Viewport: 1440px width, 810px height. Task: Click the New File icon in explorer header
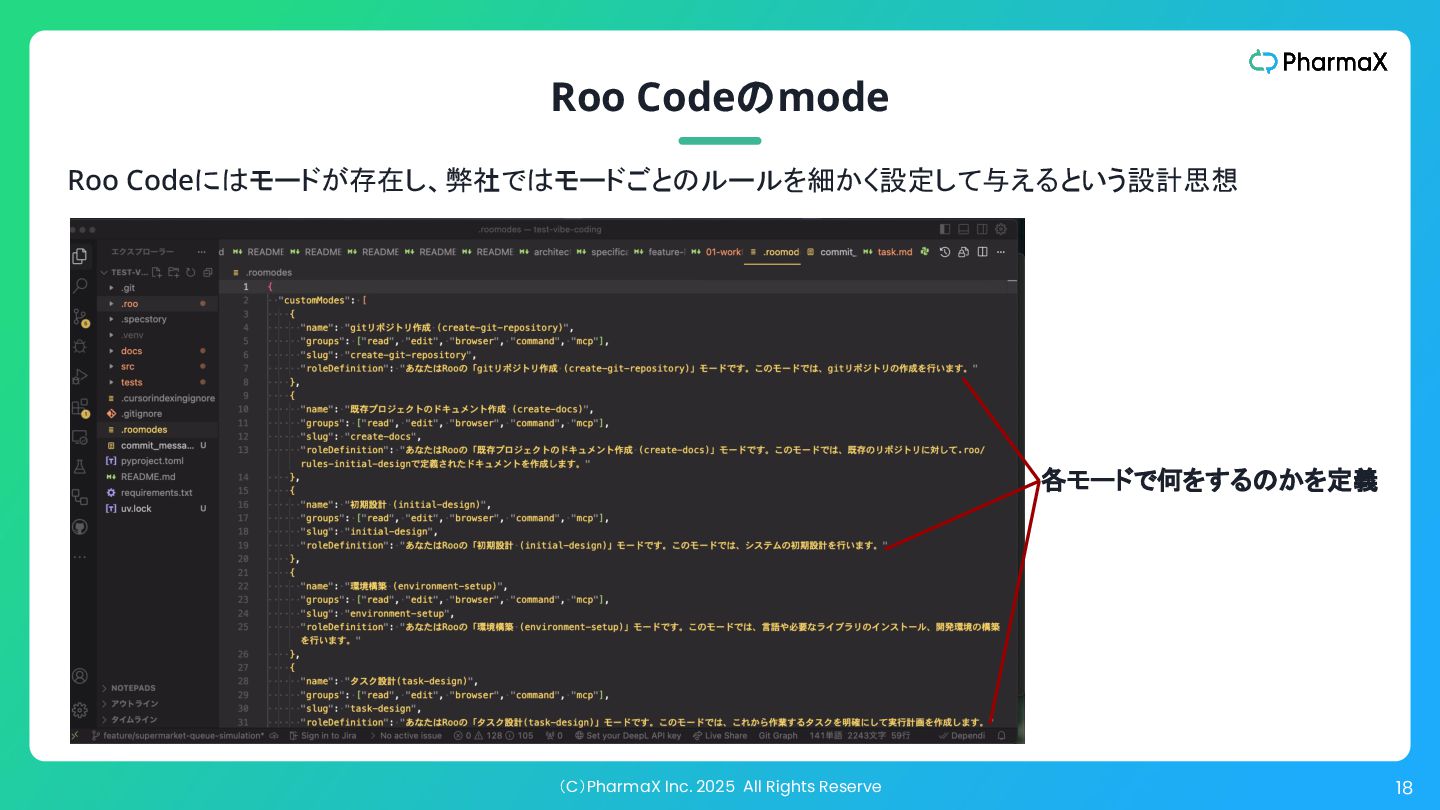pyautogui.click(x=156, y=272)
